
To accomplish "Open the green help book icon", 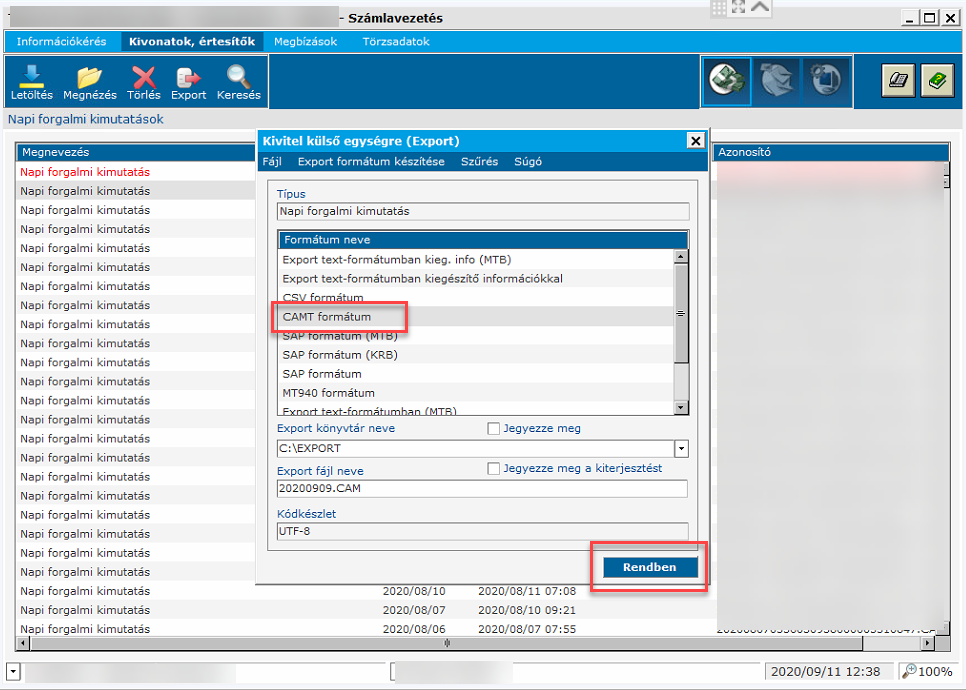I will point(937,80).
